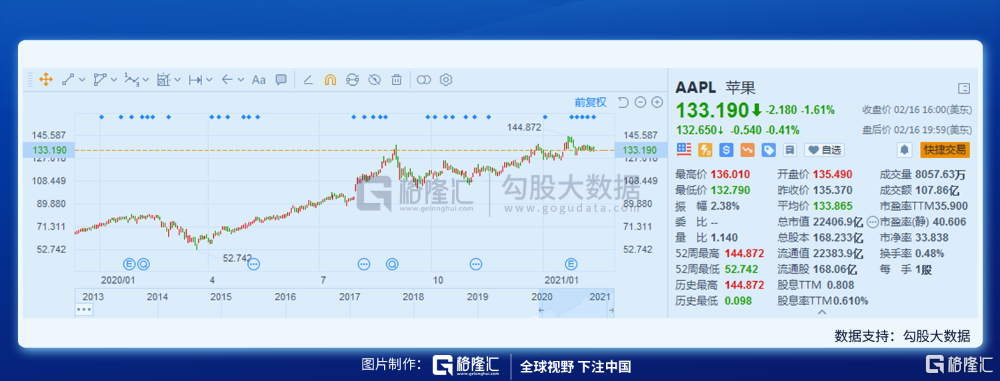The image size is (1000, 381).
Task: Select the wave count pattern tool
Action: (131, 80)
